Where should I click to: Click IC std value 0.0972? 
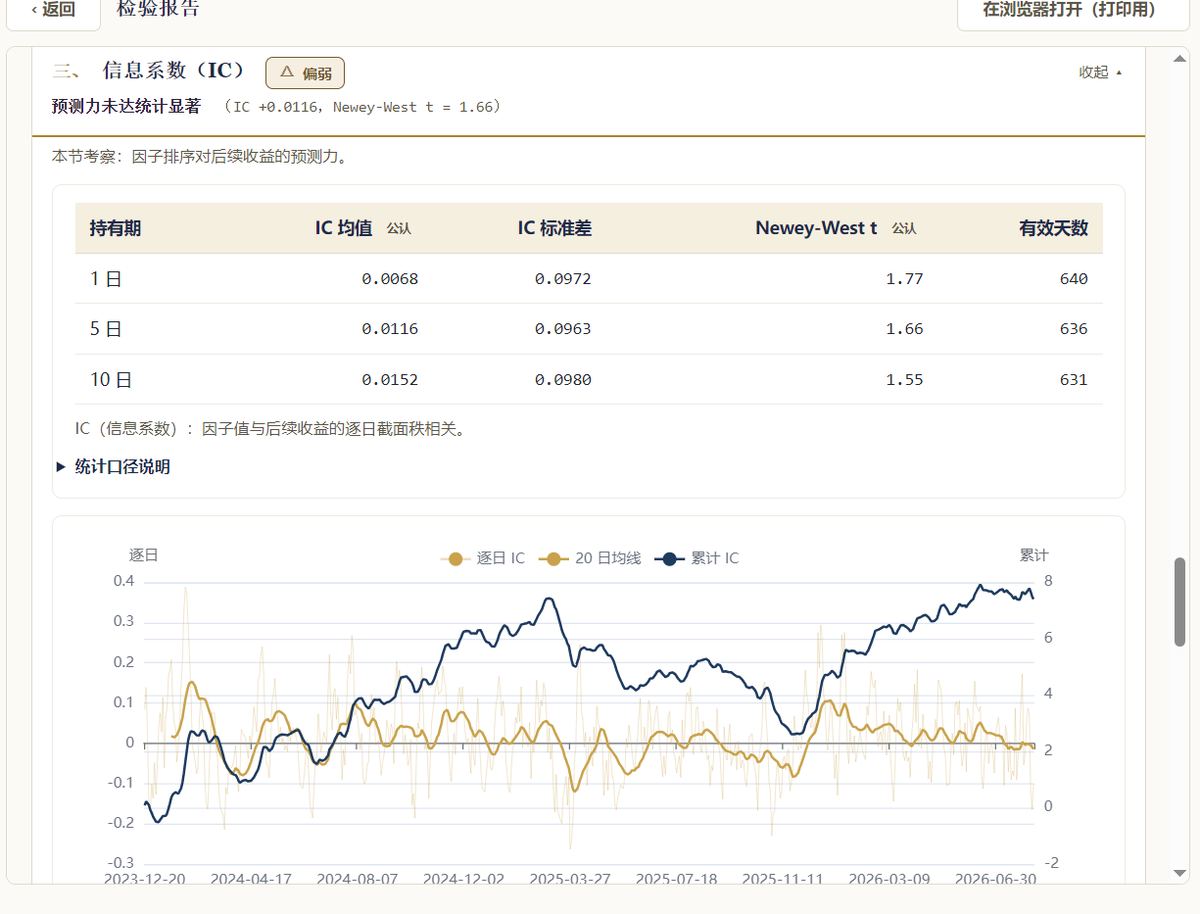563,279
